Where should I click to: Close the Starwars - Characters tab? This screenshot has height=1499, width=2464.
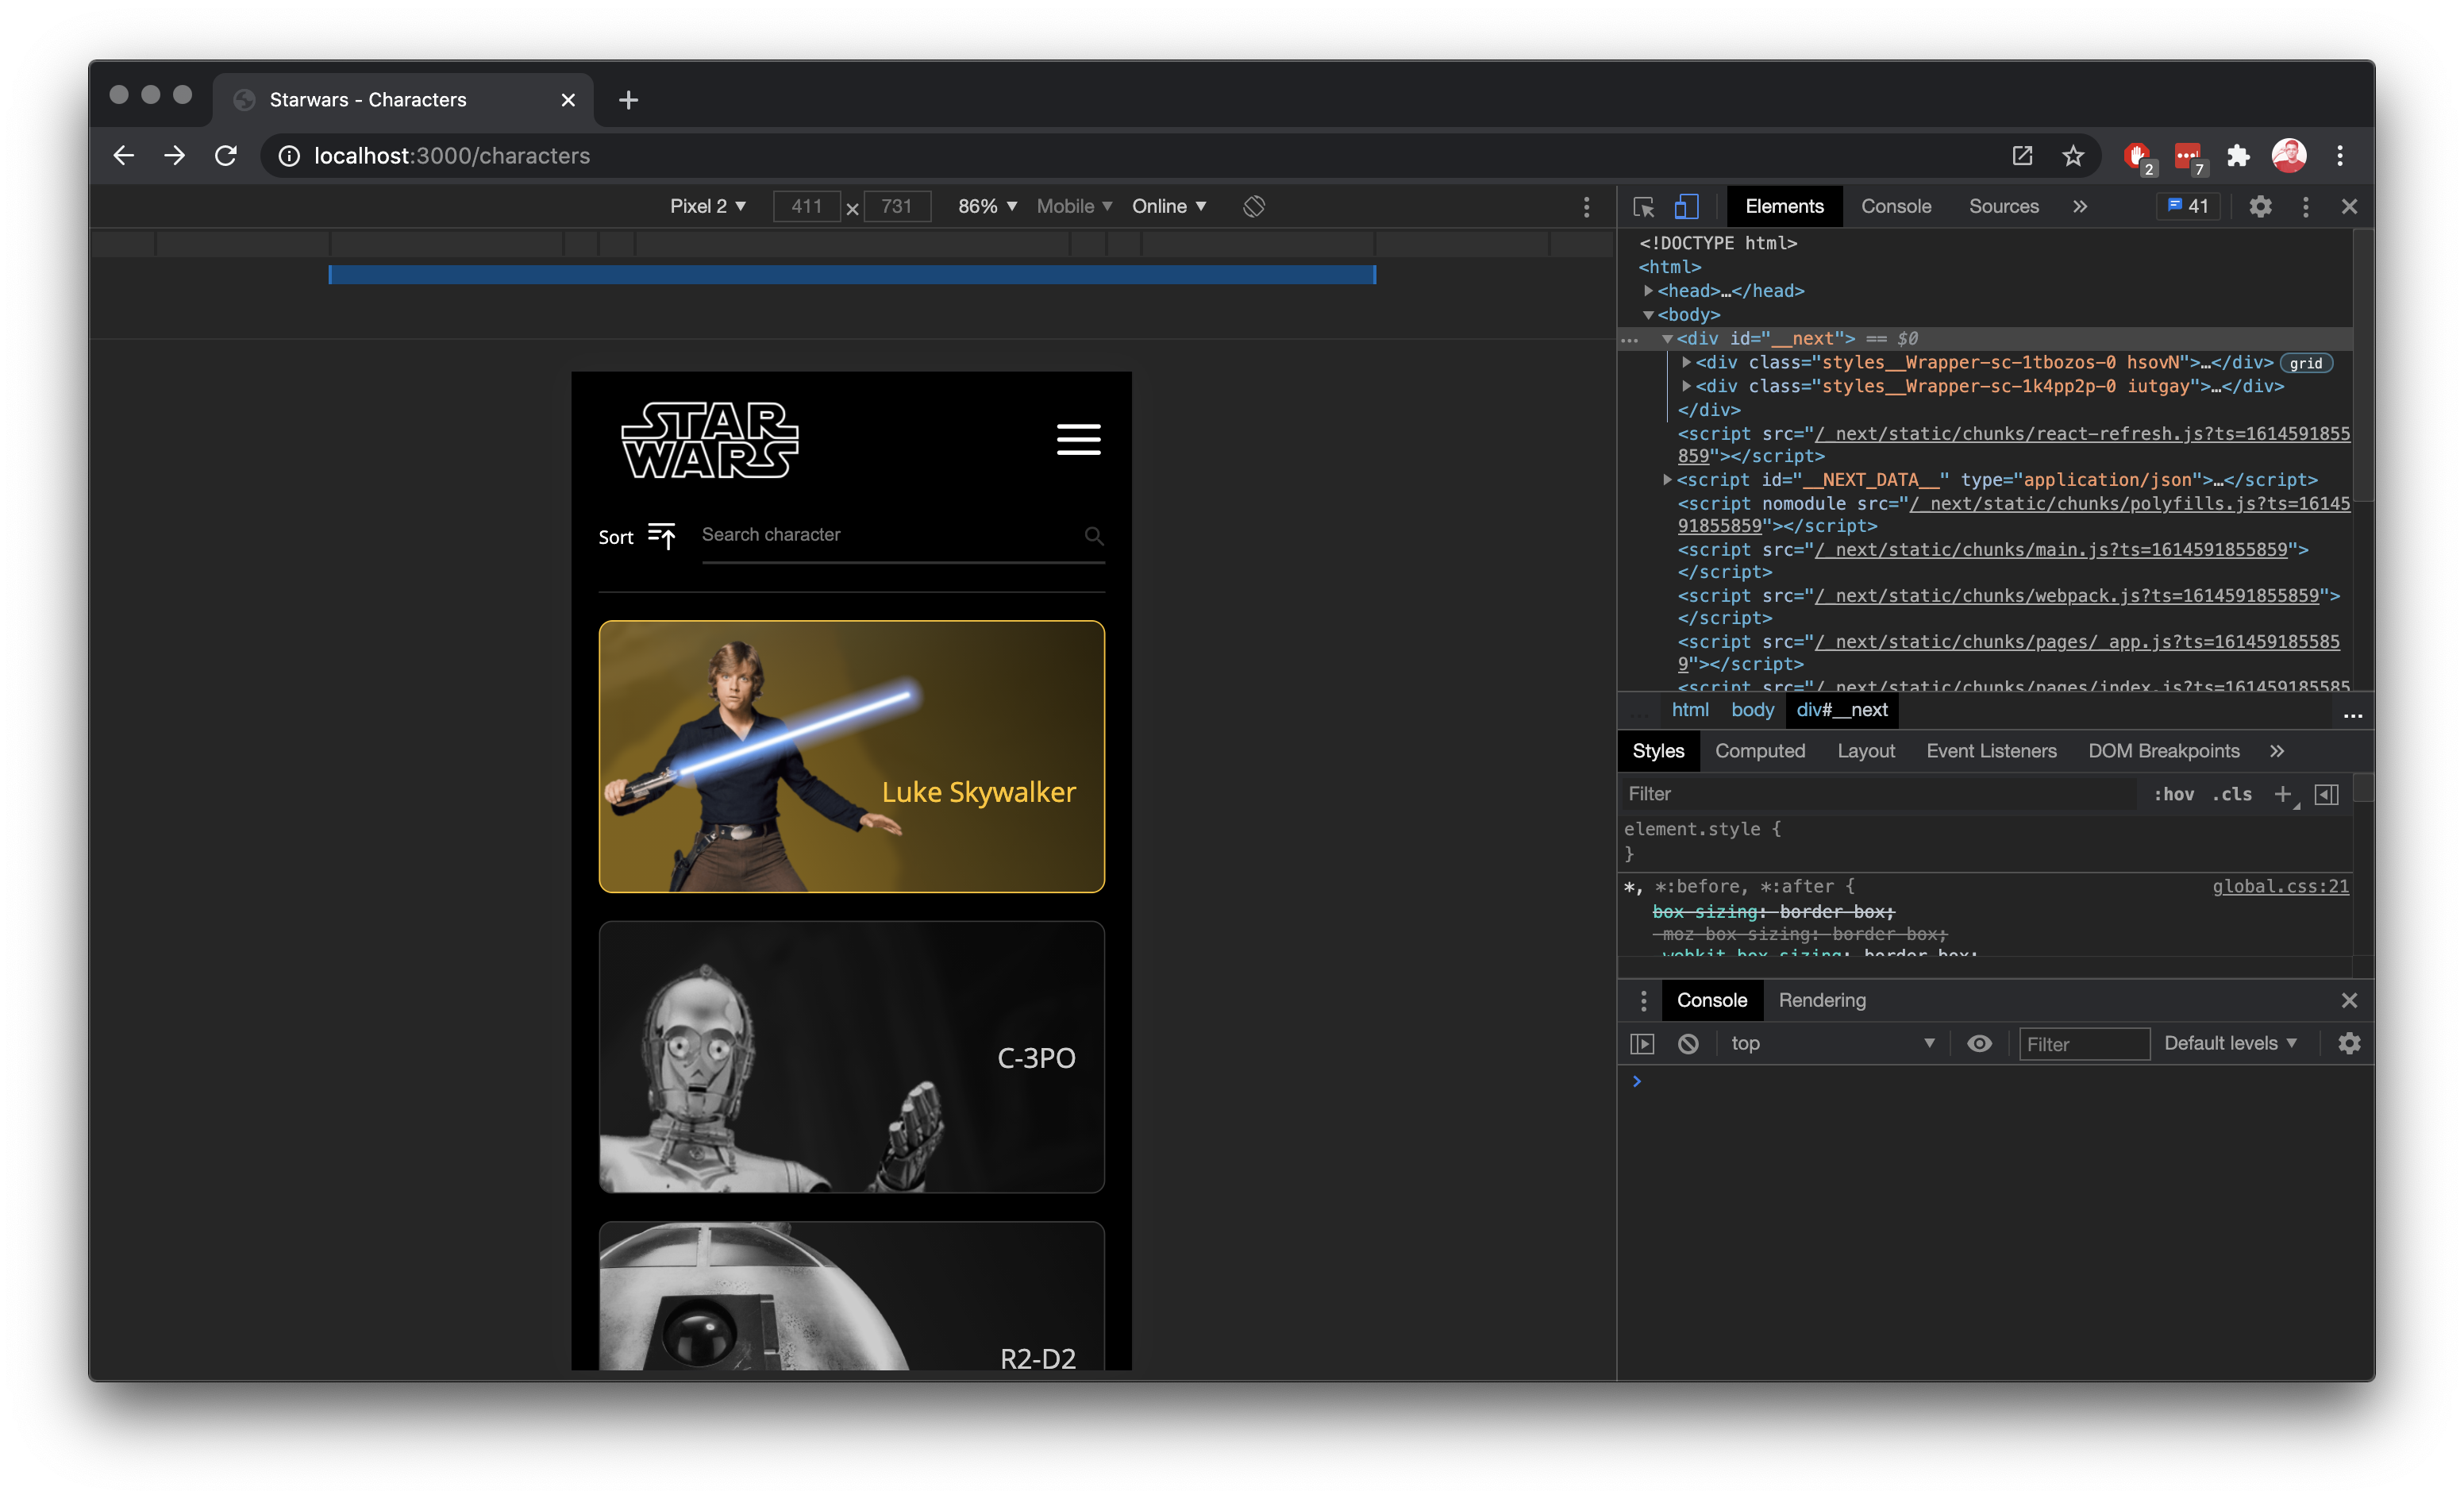pos(568,100)
